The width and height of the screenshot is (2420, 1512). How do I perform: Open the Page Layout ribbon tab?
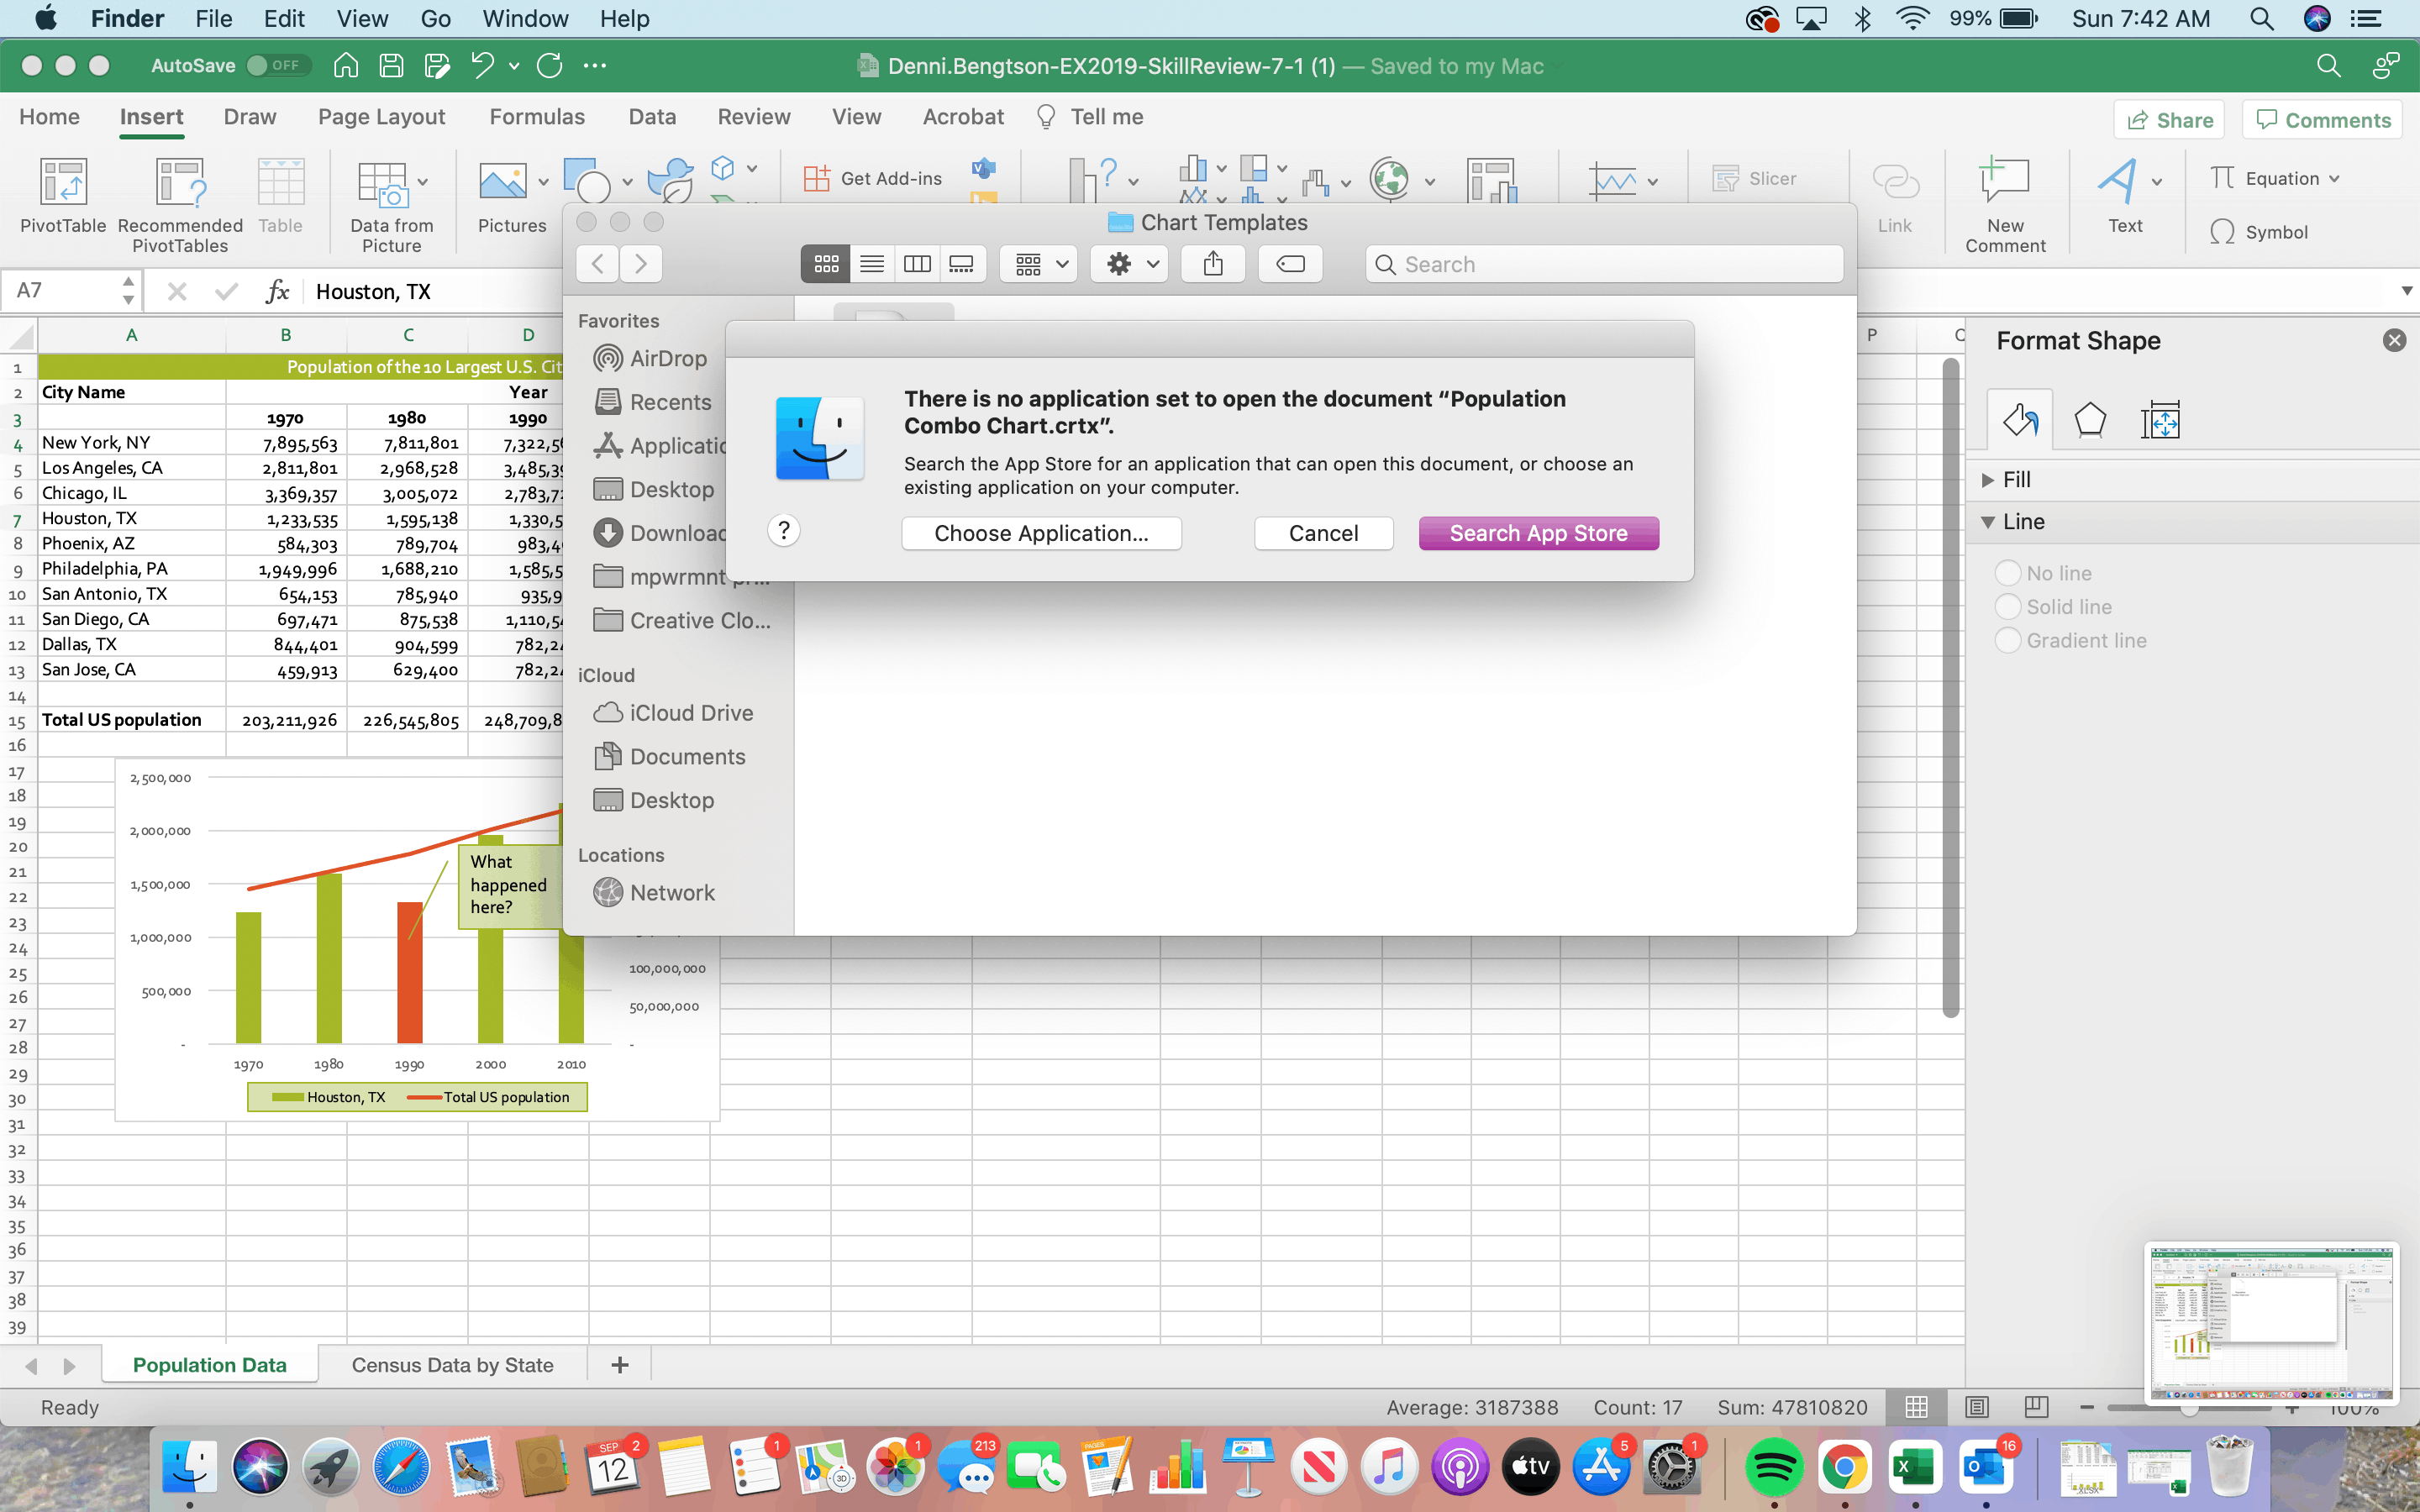381,117
